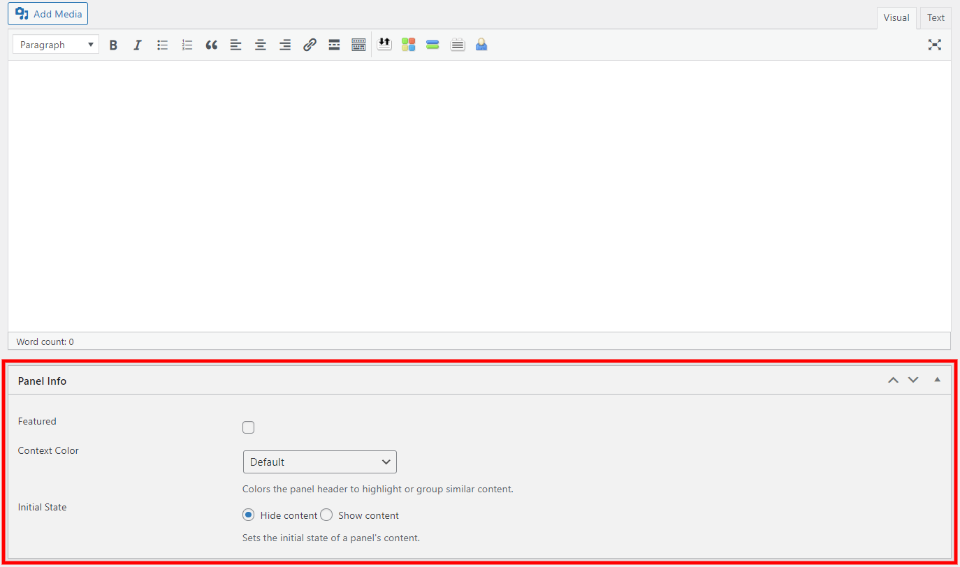The width and height of the screenshot is (960, 567).
Task: Move Panel Info box down
Action: [x=913, y=380]
